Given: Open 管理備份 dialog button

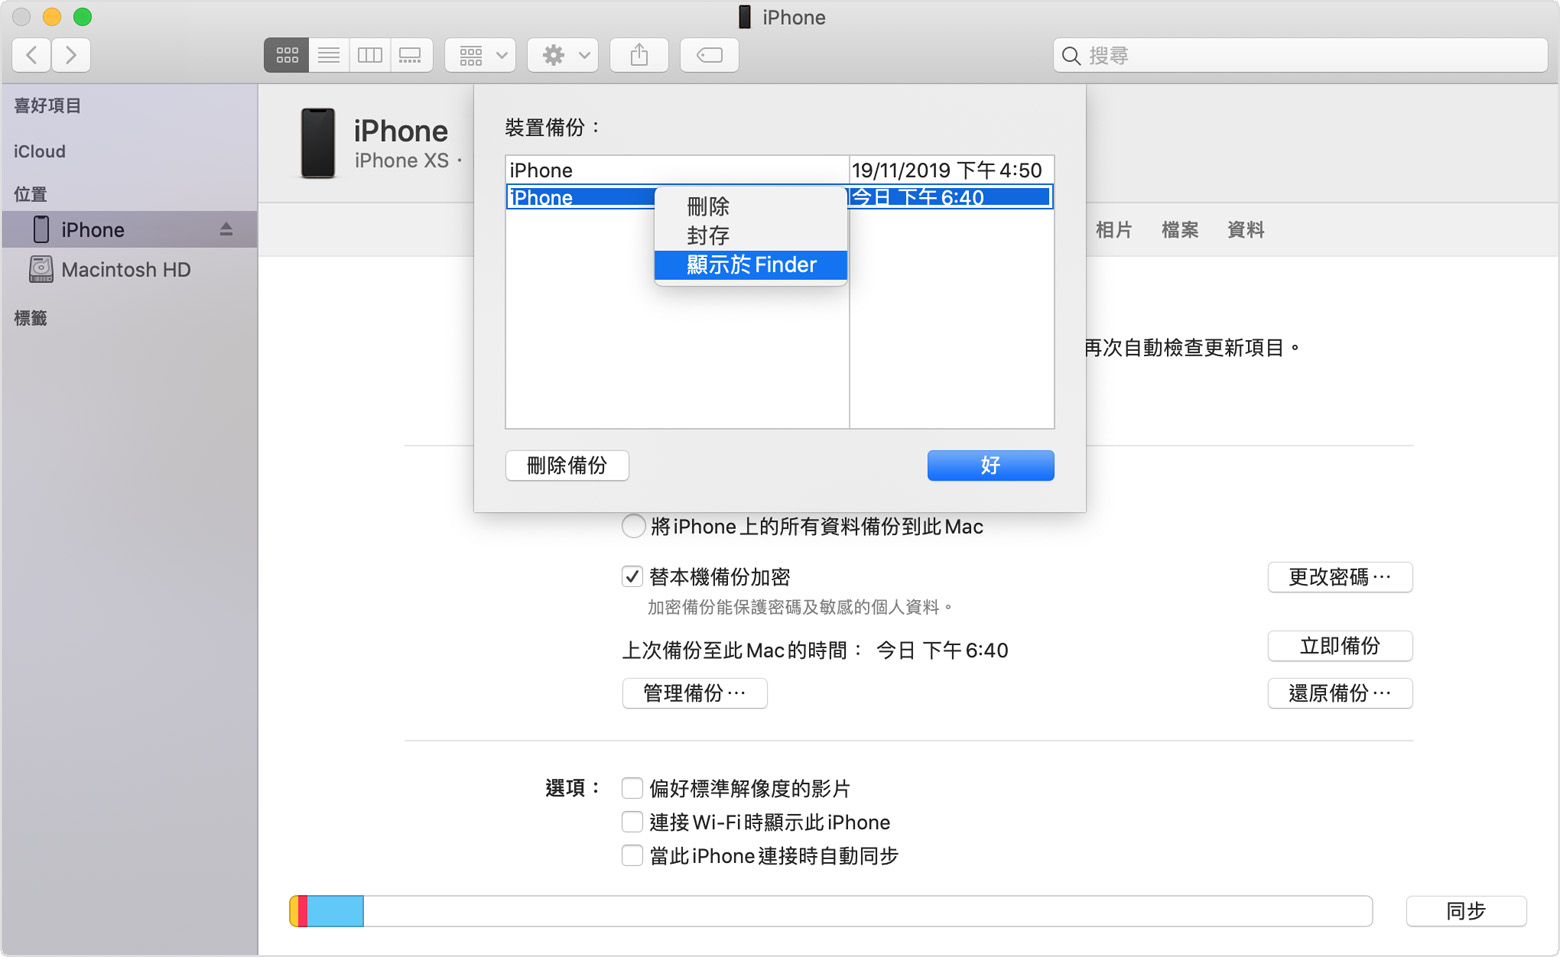Looking at the screenshot, I should pyautogui.click(x=695, y=694).
